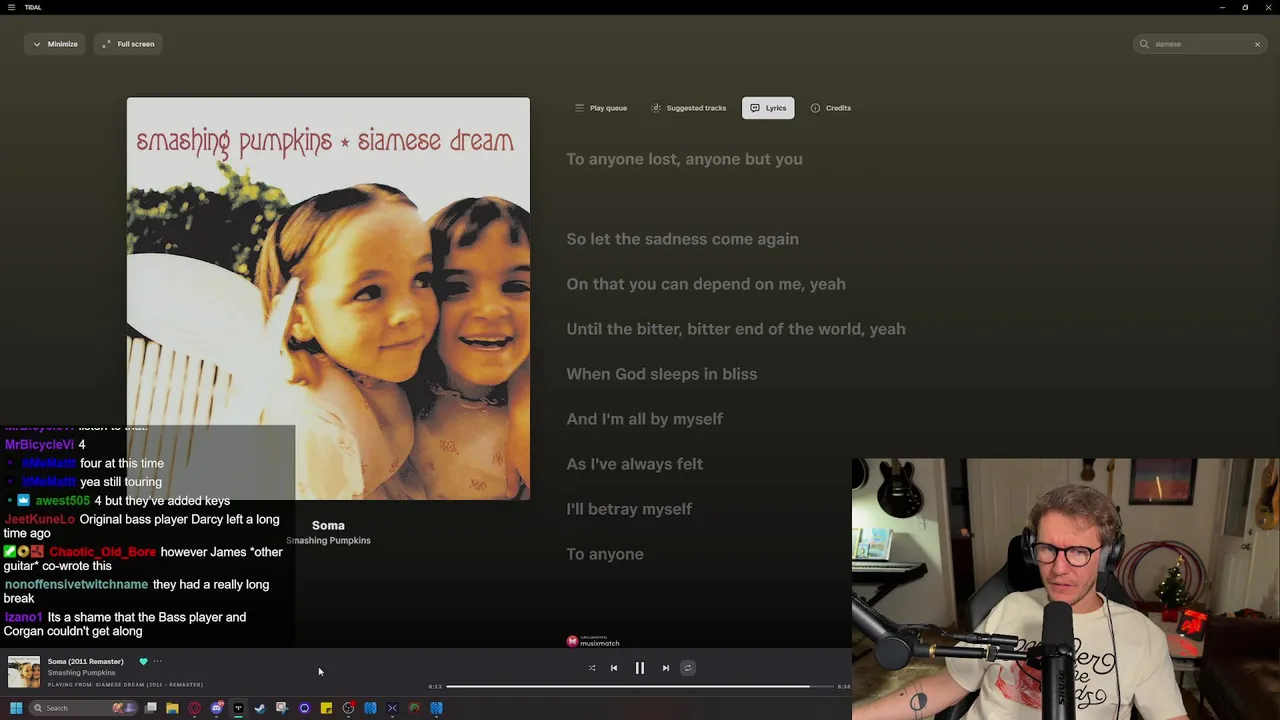Open File Explorer from taskbar
This screenshot has width=1280, height=720.
(x=172, y=708)
